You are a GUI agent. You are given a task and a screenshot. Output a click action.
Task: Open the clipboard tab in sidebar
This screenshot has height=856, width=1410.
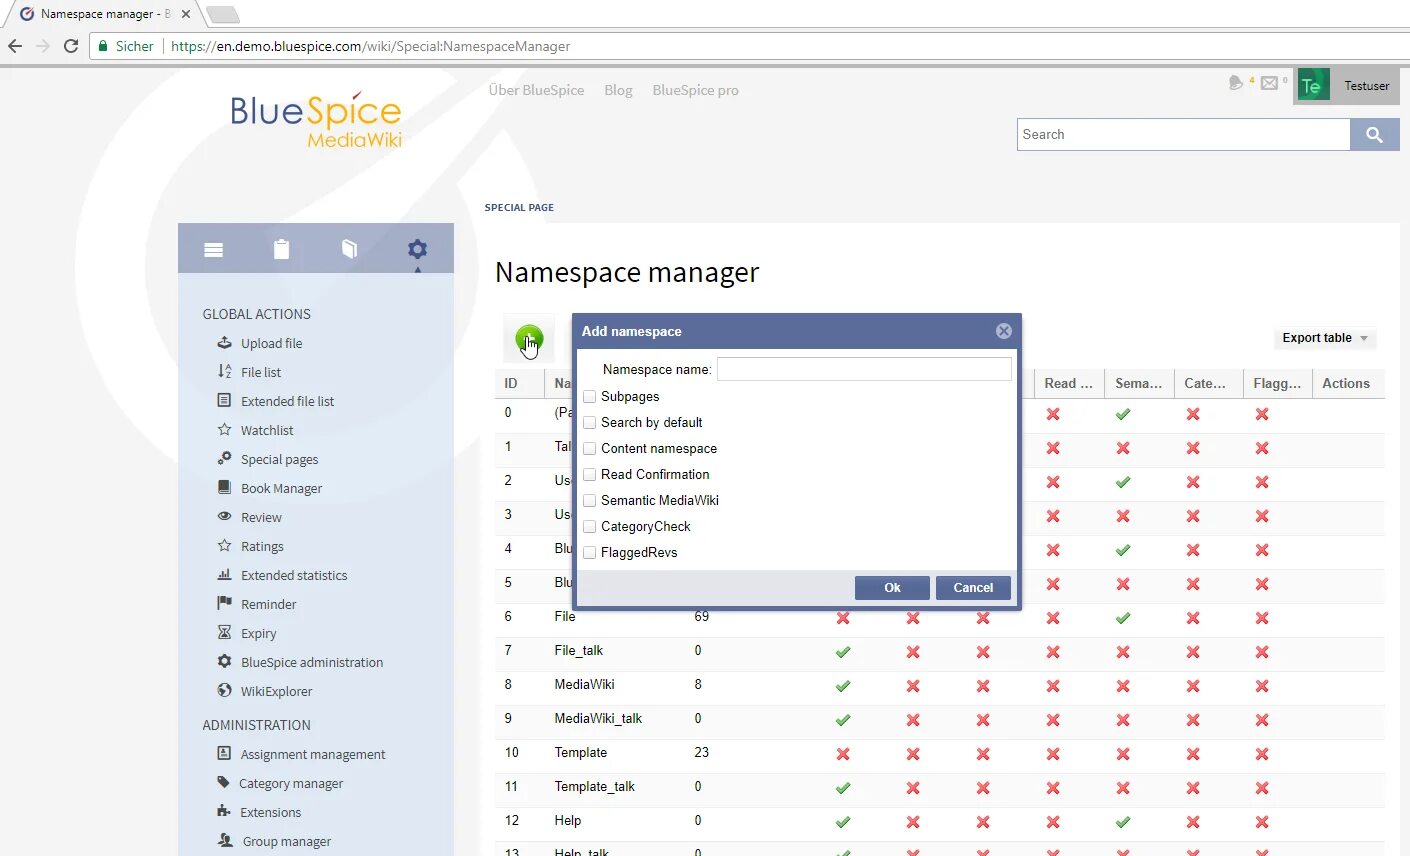coord(282,249)
